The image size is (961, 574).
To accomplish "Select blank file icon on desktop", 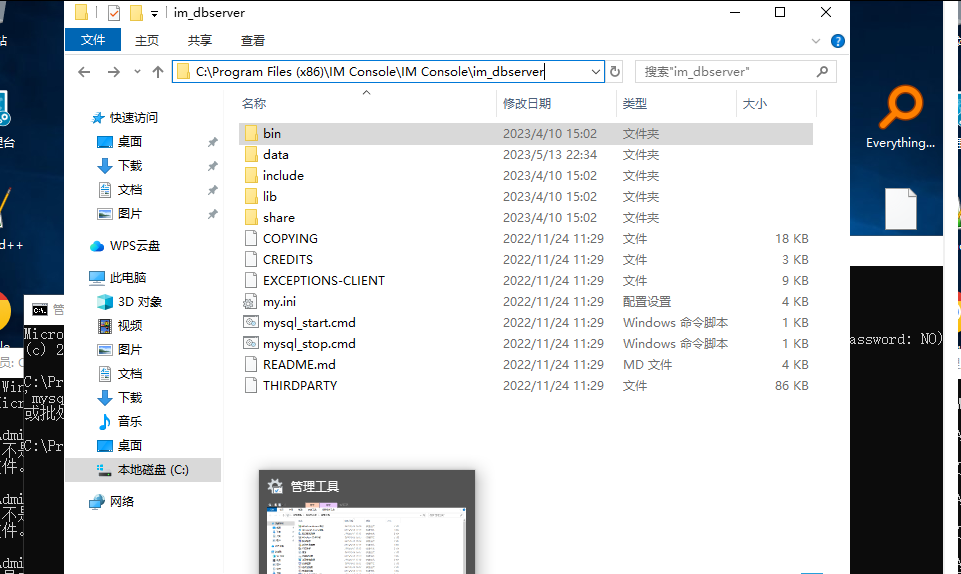I will 900,209.
